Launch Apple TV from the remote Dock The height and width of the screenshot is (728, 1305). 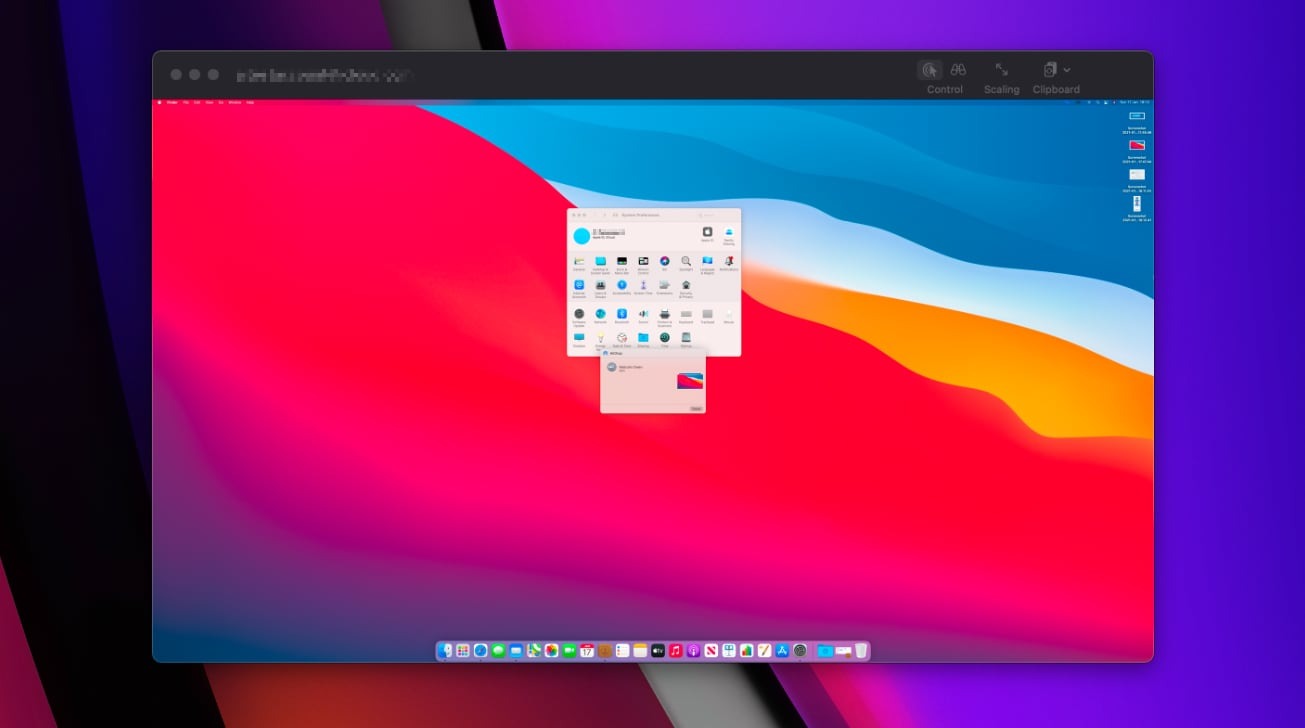click(x=658, y=651)
